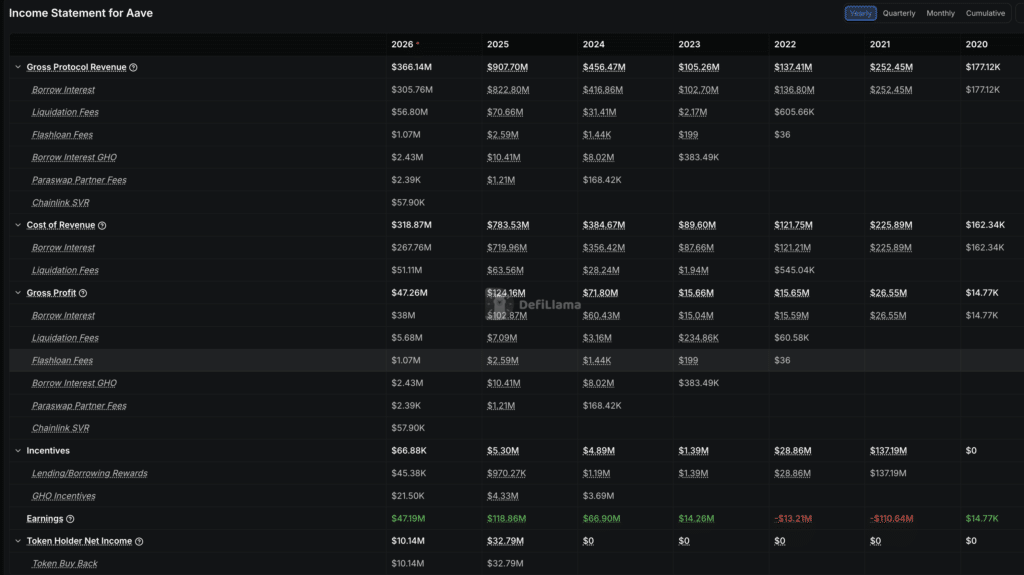Open the Cost of Revenue label link

point(61,225)
